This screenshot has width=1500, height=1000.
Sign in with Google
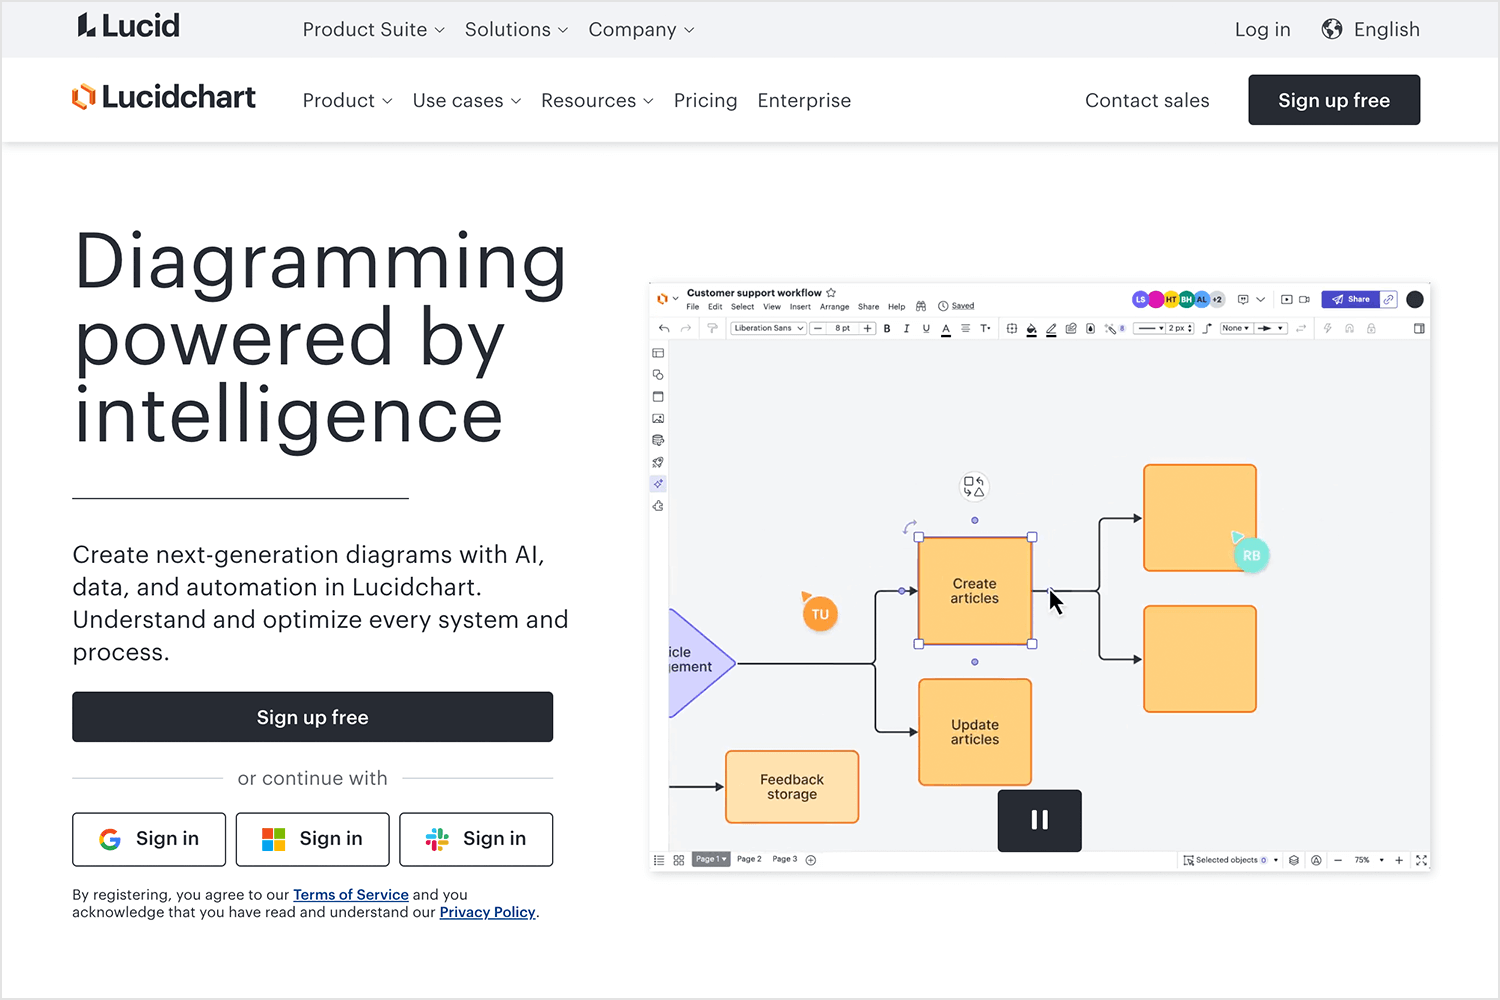pos(149,839)
